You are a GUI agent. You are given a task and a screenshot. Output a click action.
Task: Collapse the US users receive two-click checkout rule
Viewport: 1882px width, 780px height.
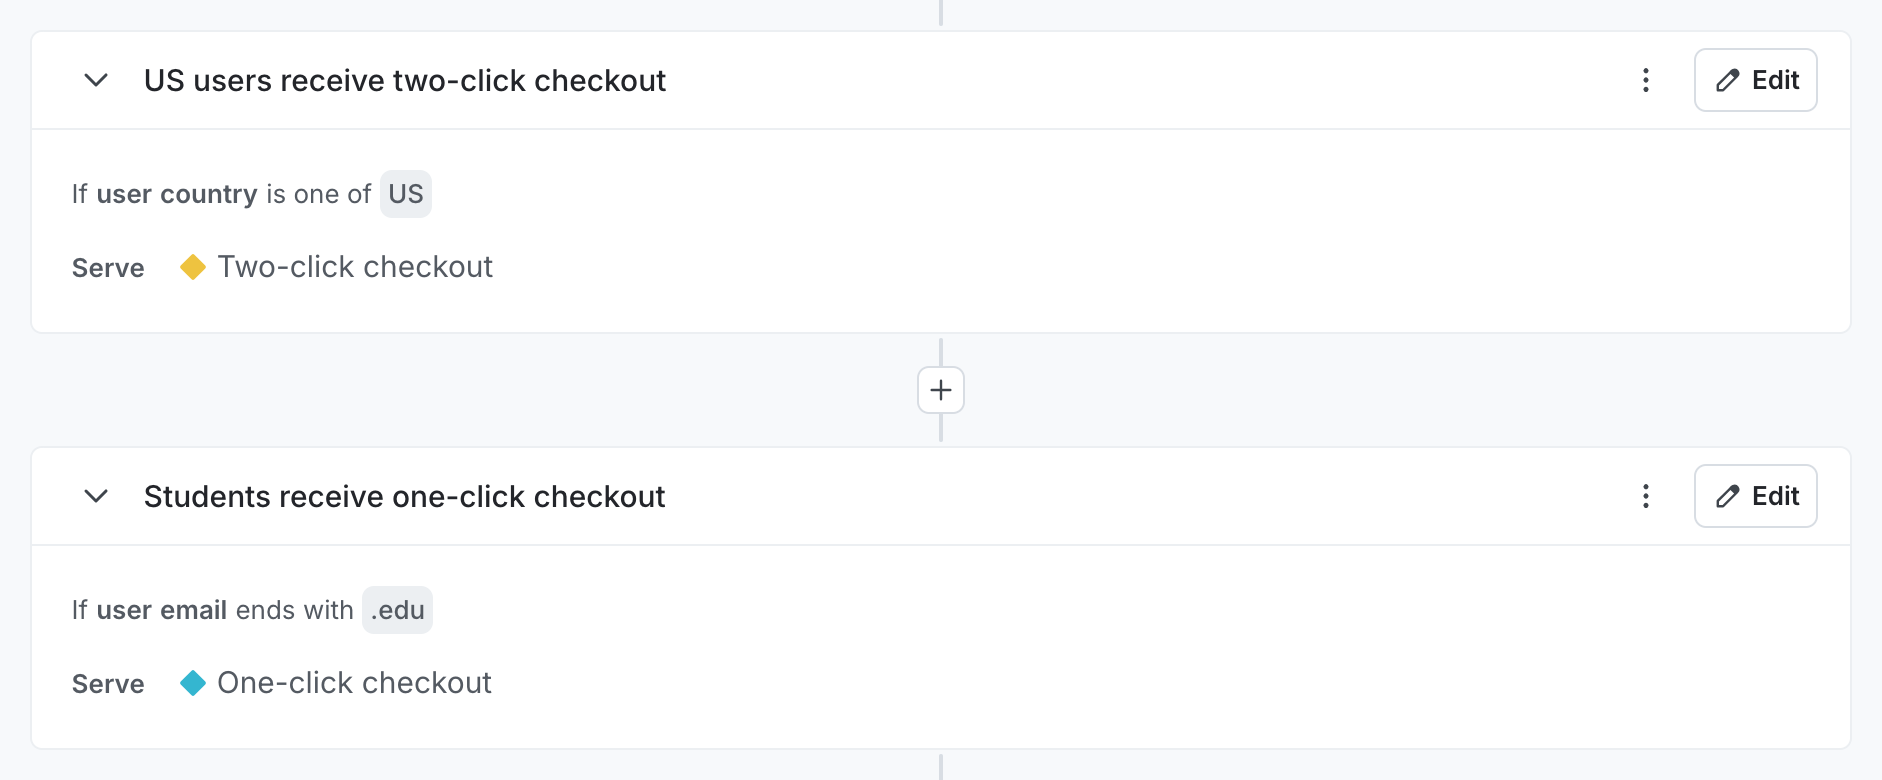96,80
